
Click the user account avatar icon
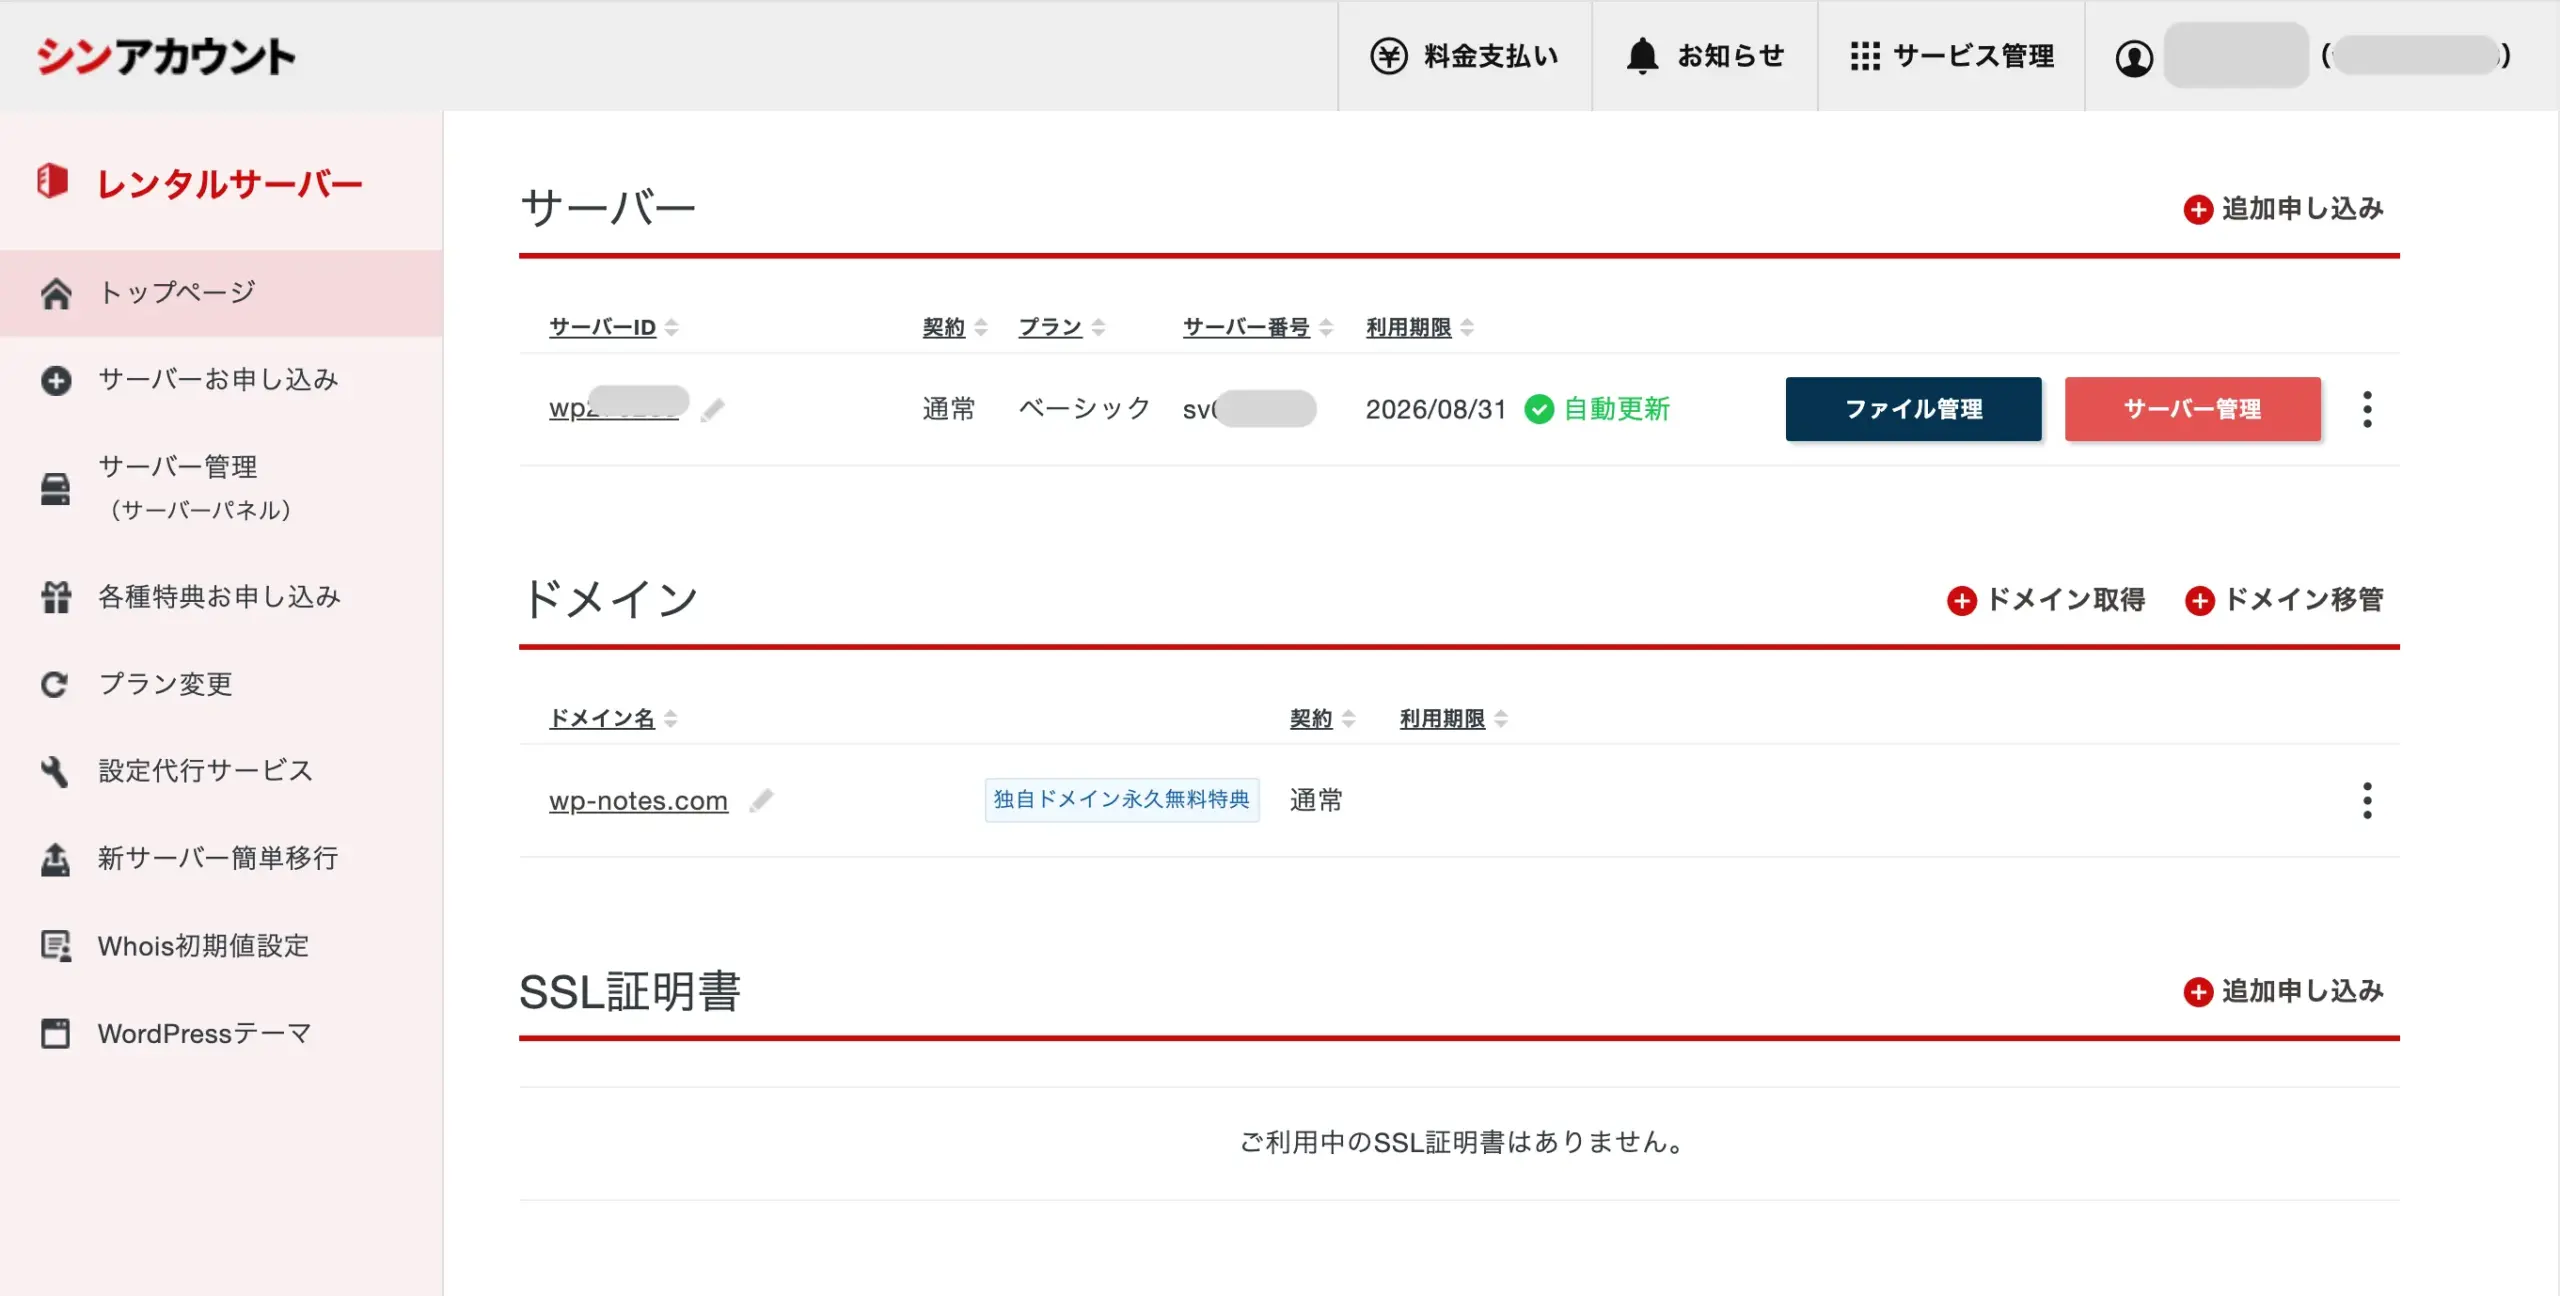[x=2134, y=58]
